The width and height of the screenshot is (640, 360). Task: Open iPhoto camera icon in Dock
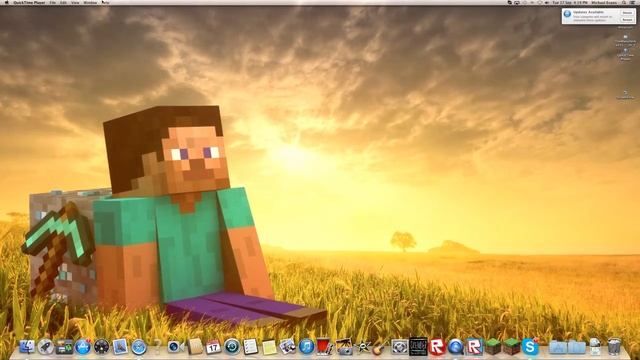click(344, 347)
